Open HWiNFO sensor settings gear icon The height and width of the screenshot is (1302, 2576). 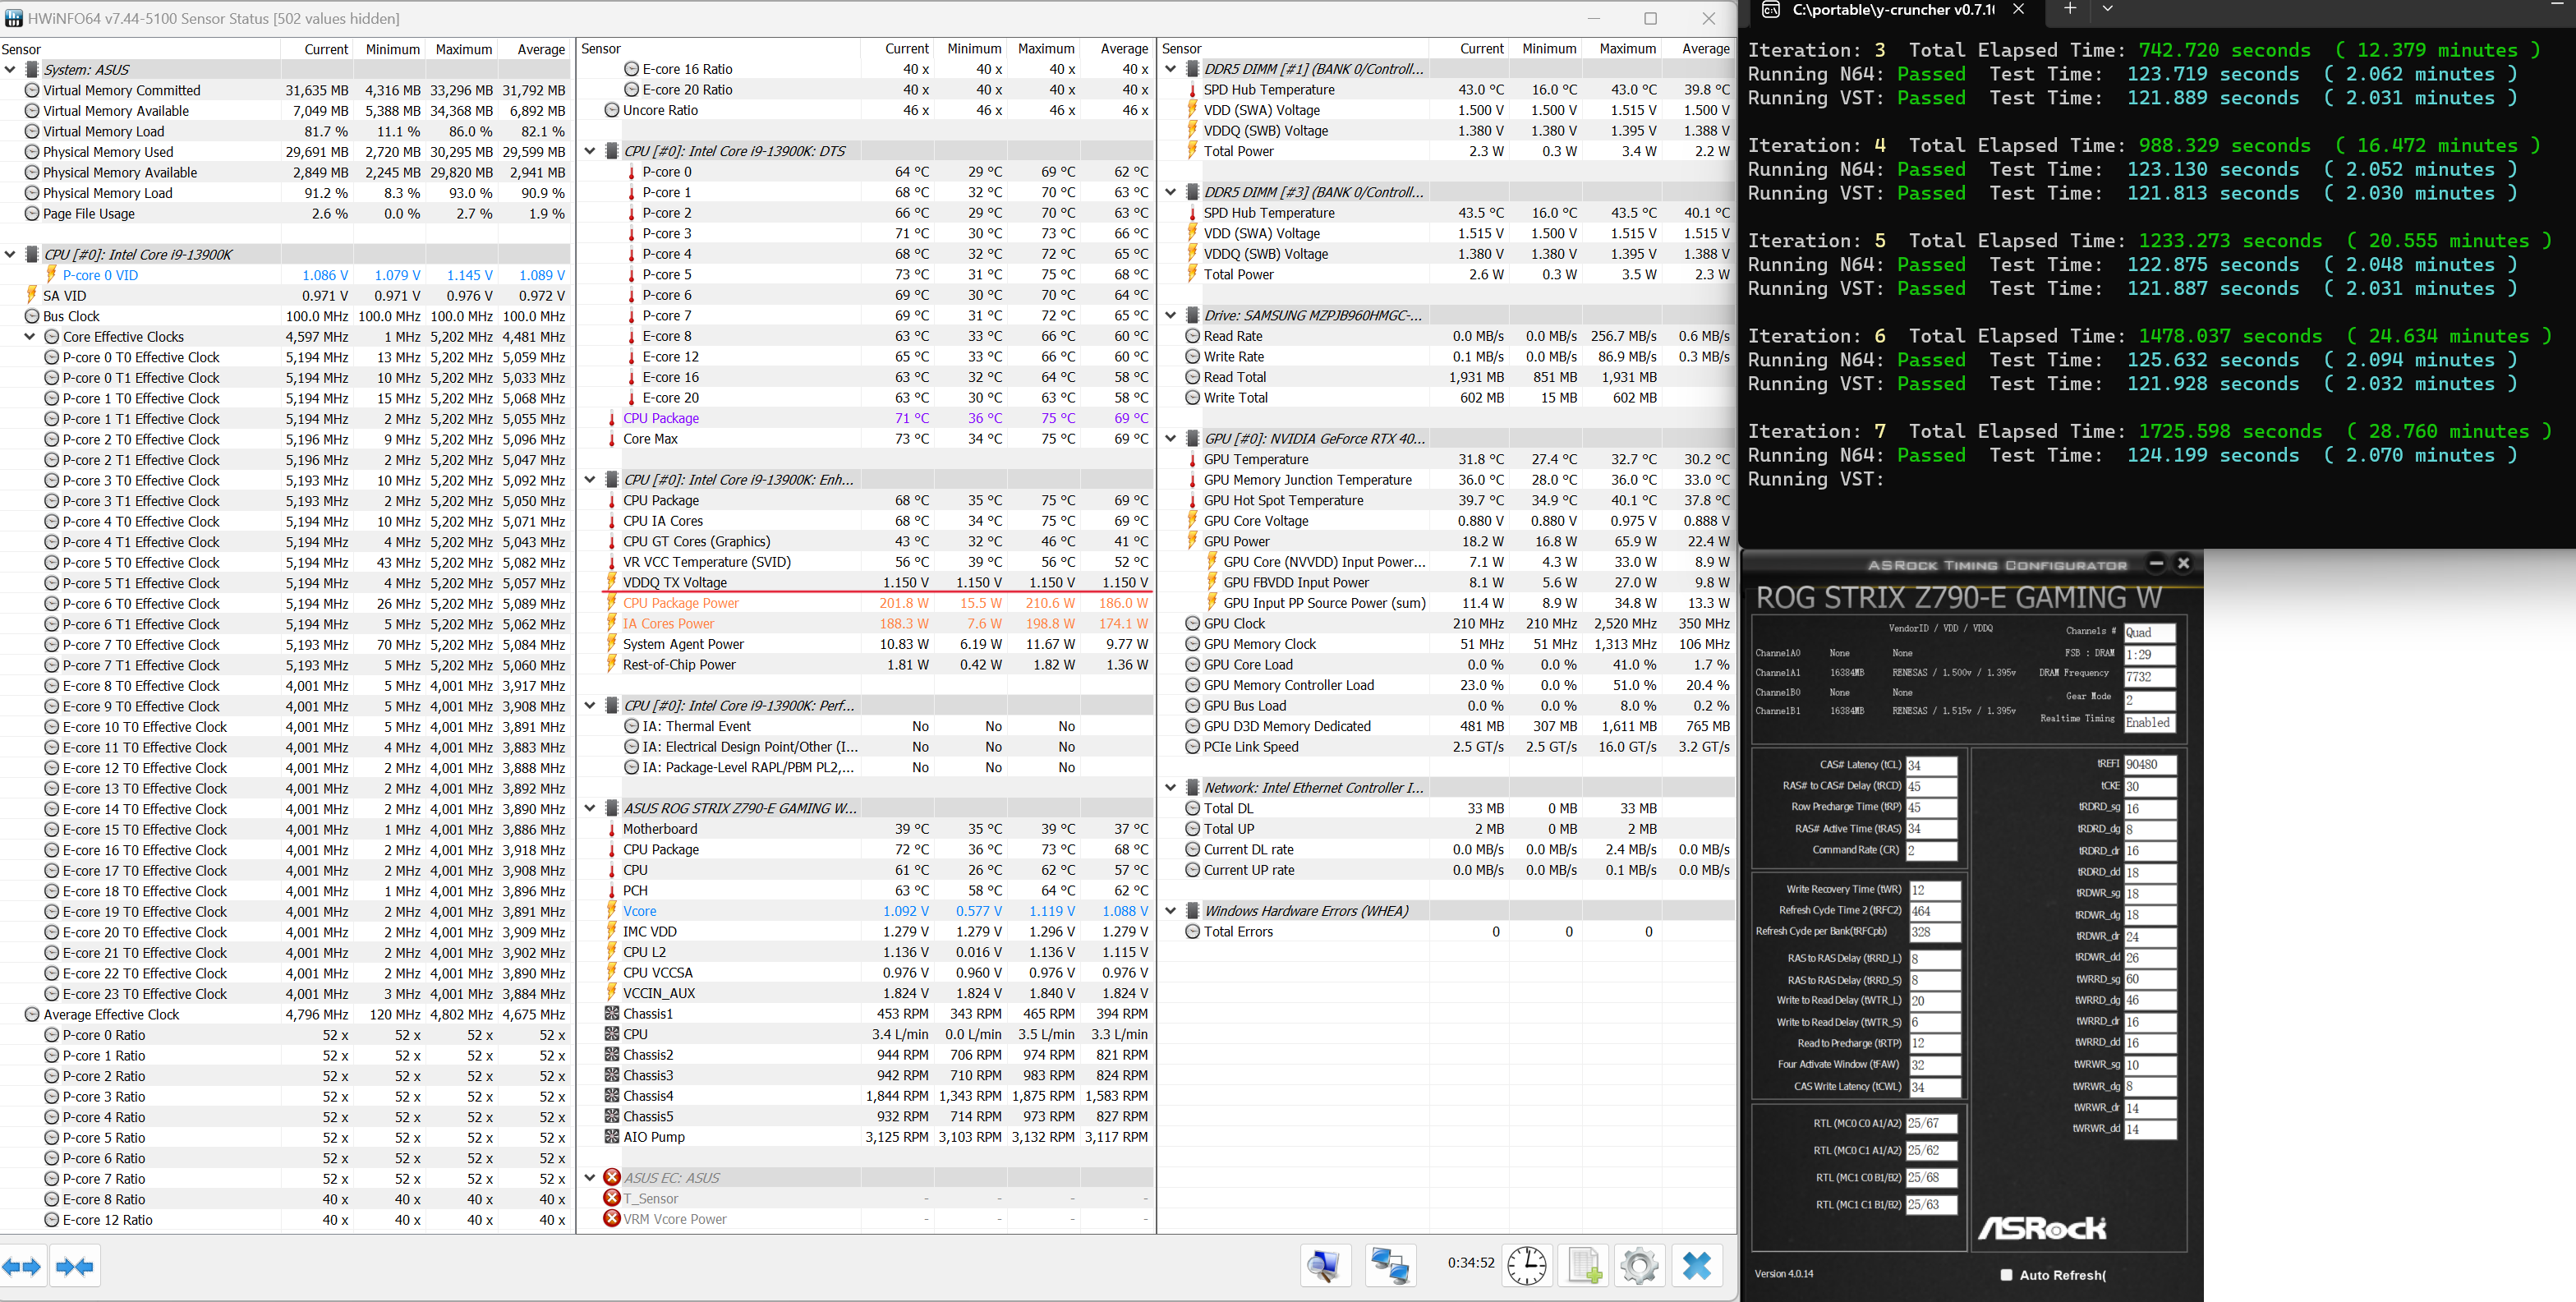coord(1639,1266)
